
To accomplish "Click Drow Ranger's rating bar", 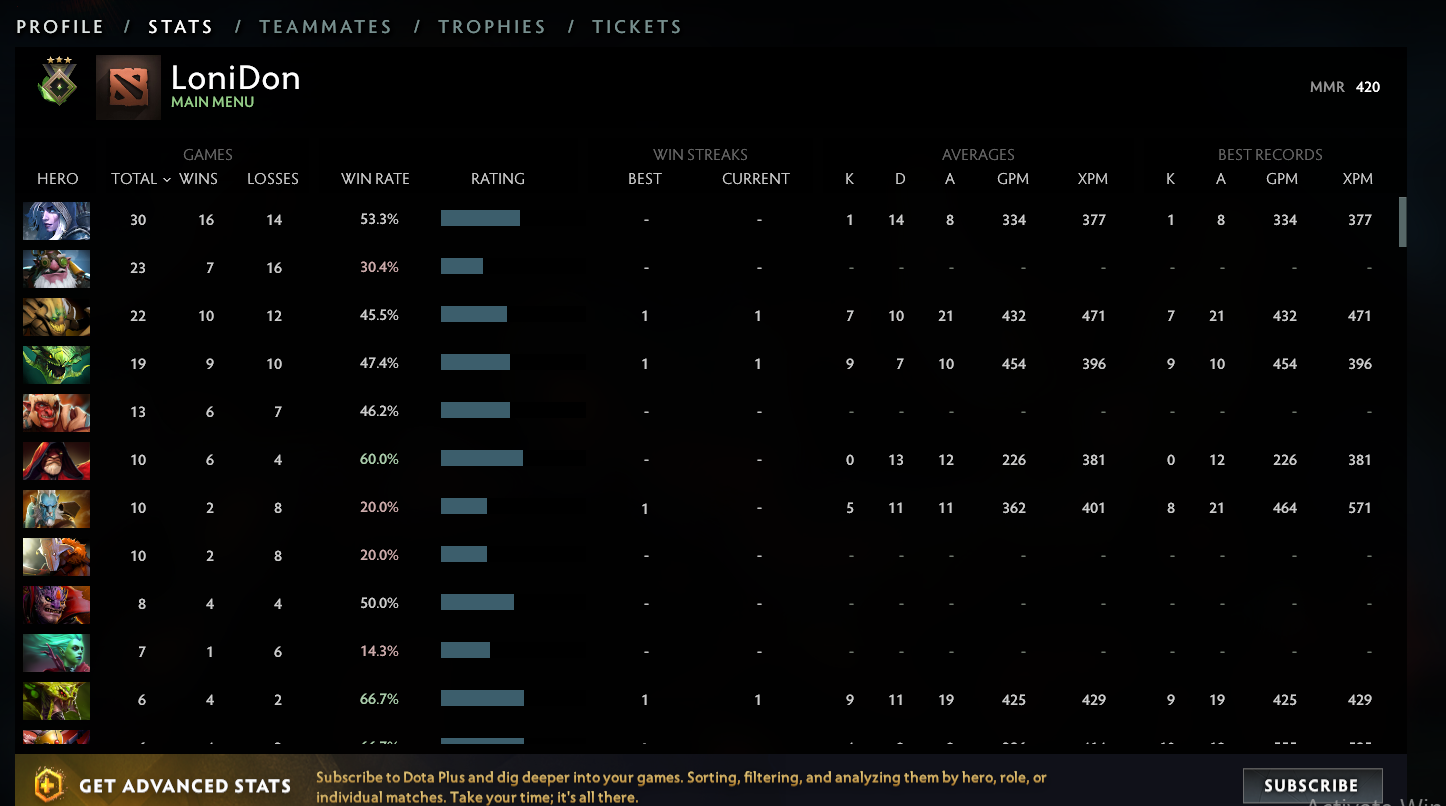I will (481, 218).
